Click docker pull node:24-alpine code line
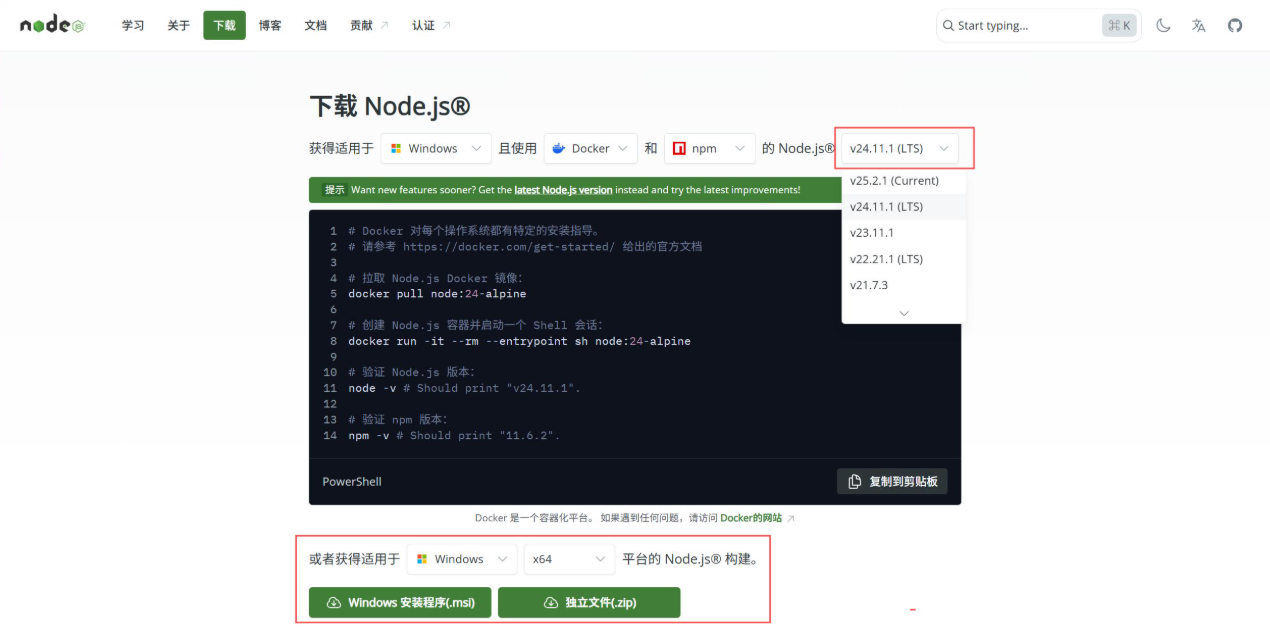The height and width of the screenshot is (638, 1270). tap(437, 294)
